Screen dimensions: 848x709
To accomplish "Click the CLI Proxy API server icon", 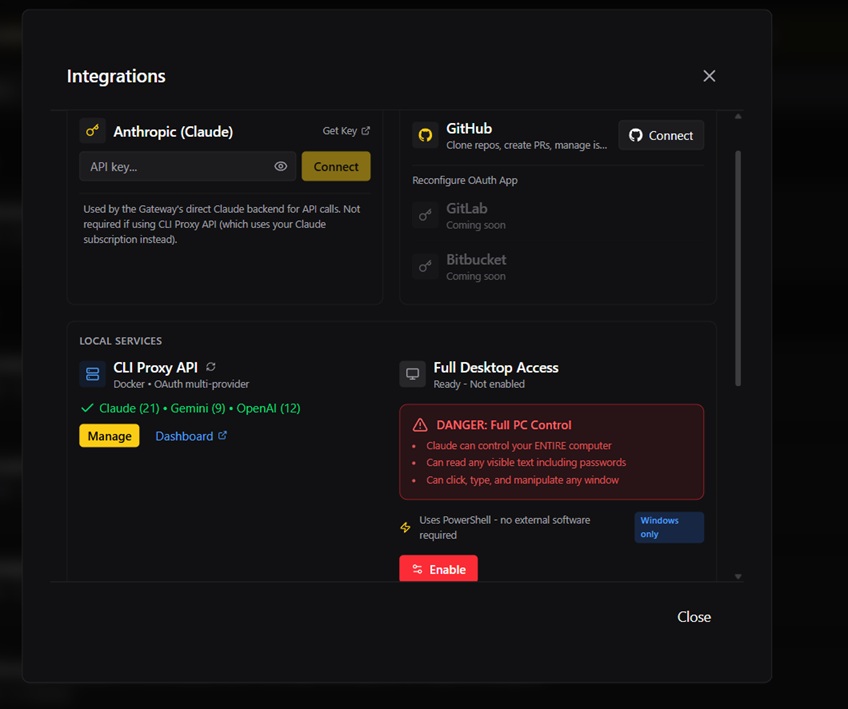I will [x=92, y=373].
